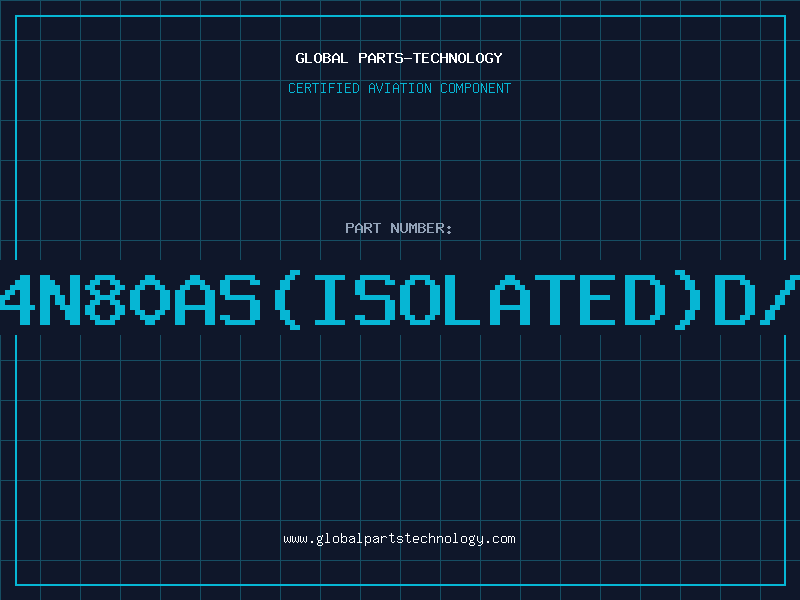
Task: Click the PART NUMBER: label
Action: [399, 228]
